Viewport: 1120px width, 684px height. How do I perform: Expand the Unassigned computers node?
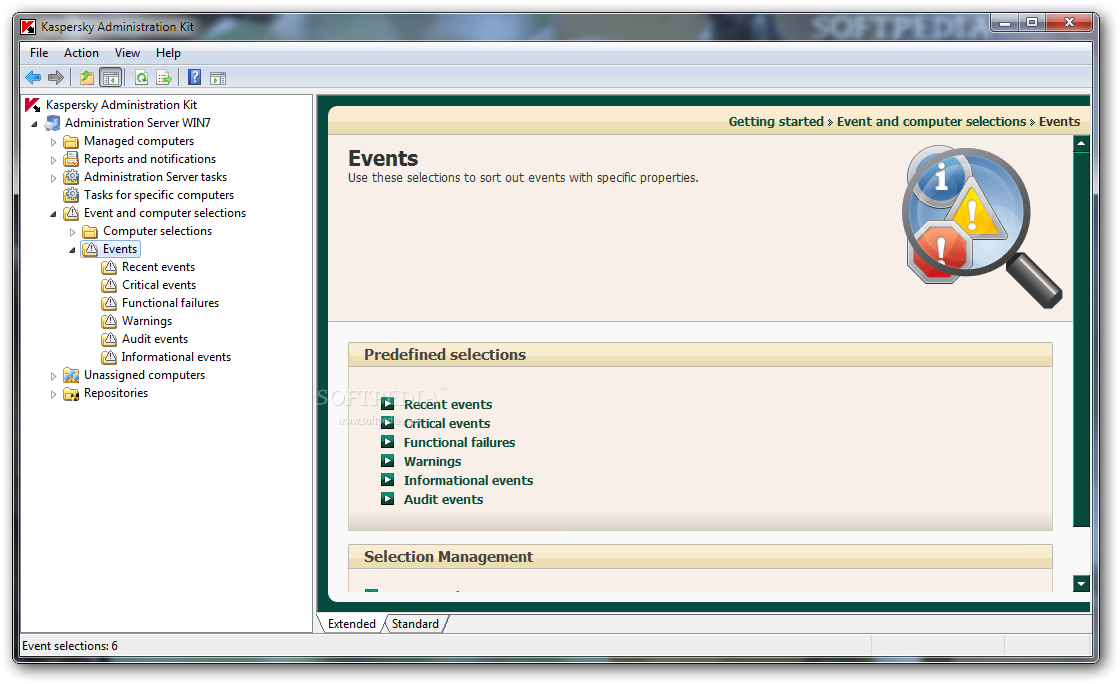coord(53,376)
